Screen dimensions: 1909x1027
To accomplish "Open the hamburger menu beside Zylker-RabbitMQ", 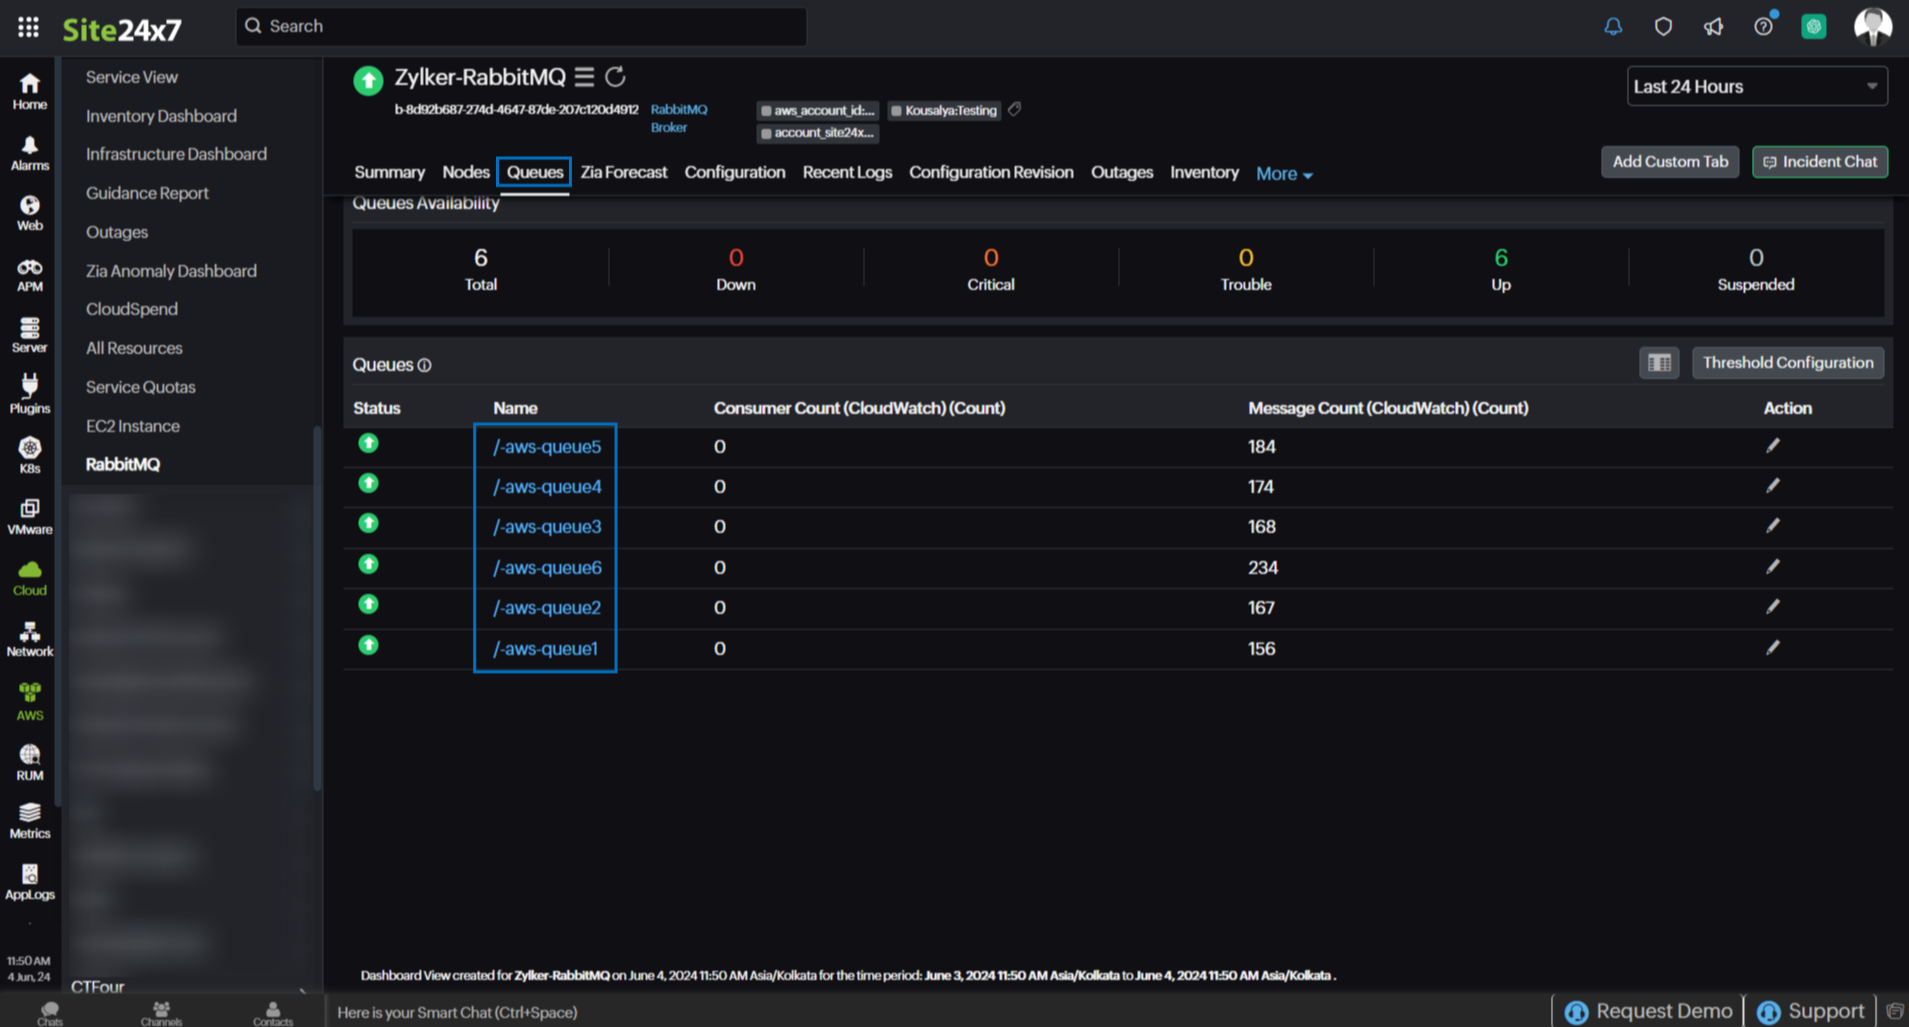I will [x=584, y=77].
